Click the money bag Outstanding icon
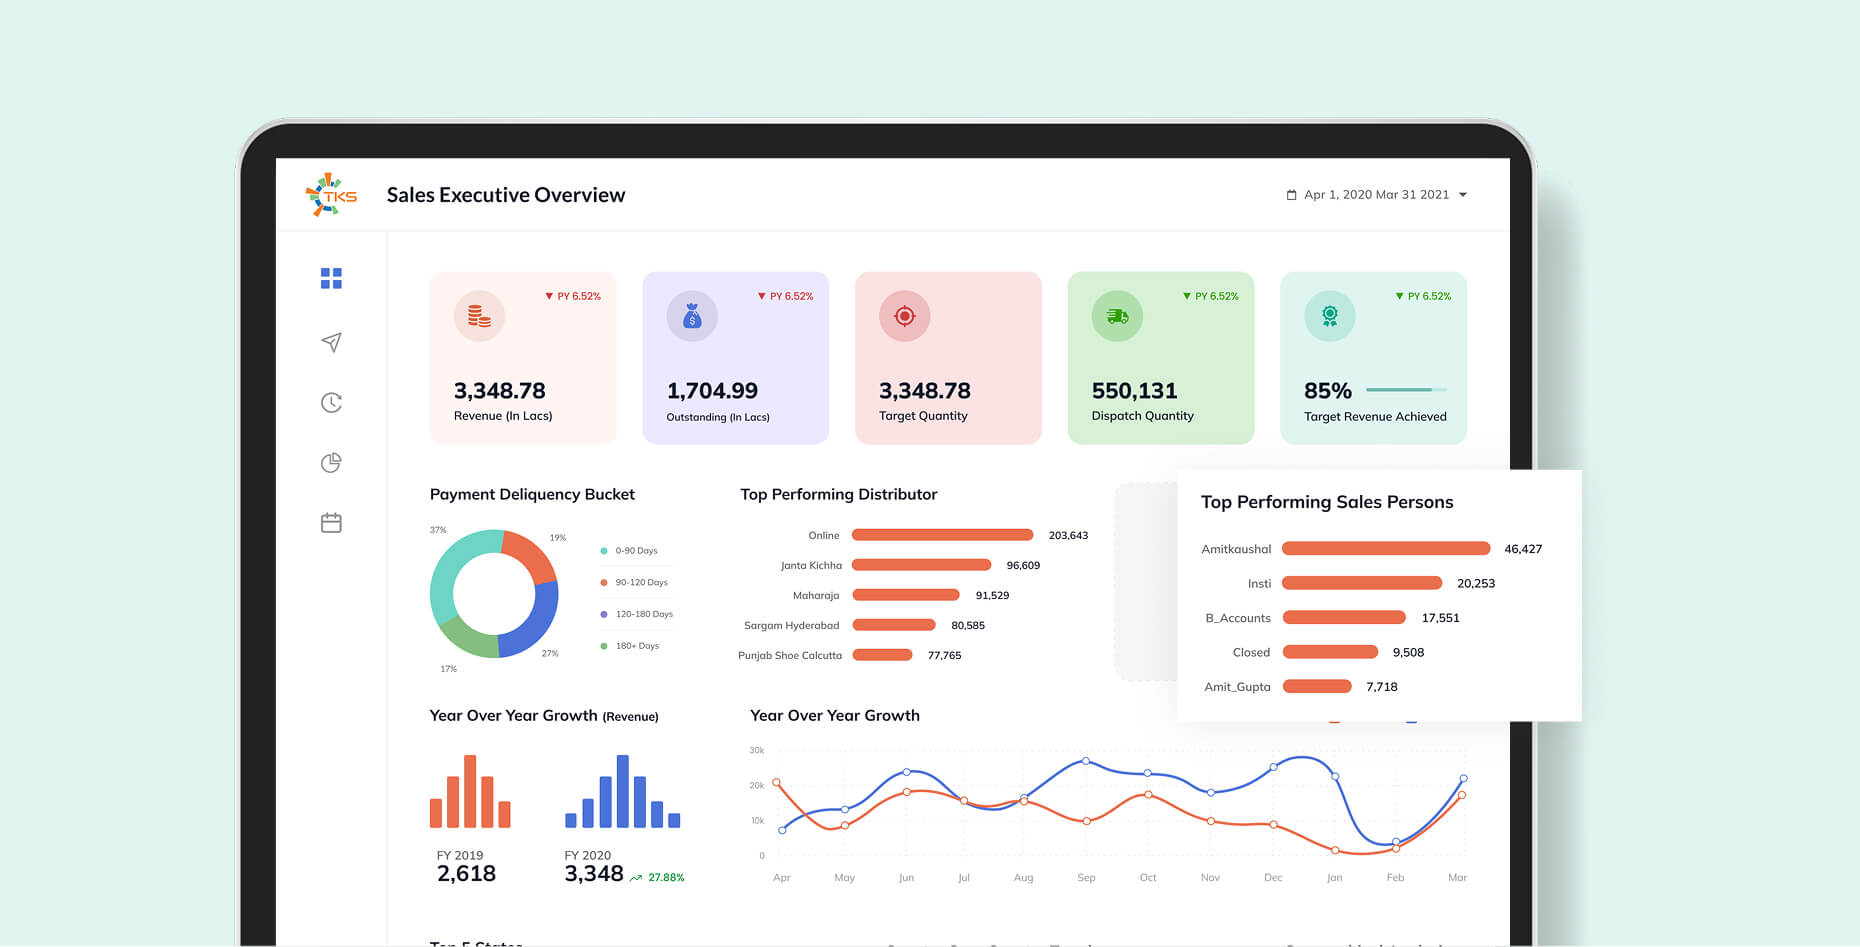Screen dimensions: 1860x947 pyautogui.click(x=692, y=316)
